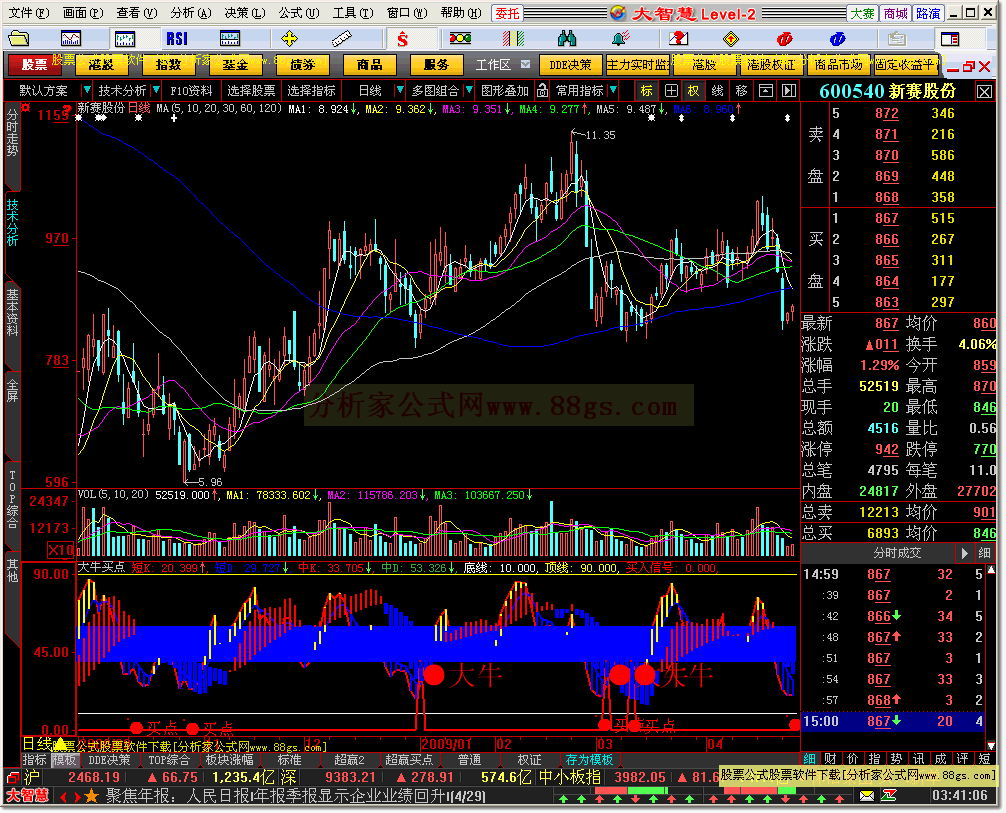Image resolution: width=1006 pixels, height=813 pixels.
Task: Click the red 股票 button
Action: click(35, 65)
